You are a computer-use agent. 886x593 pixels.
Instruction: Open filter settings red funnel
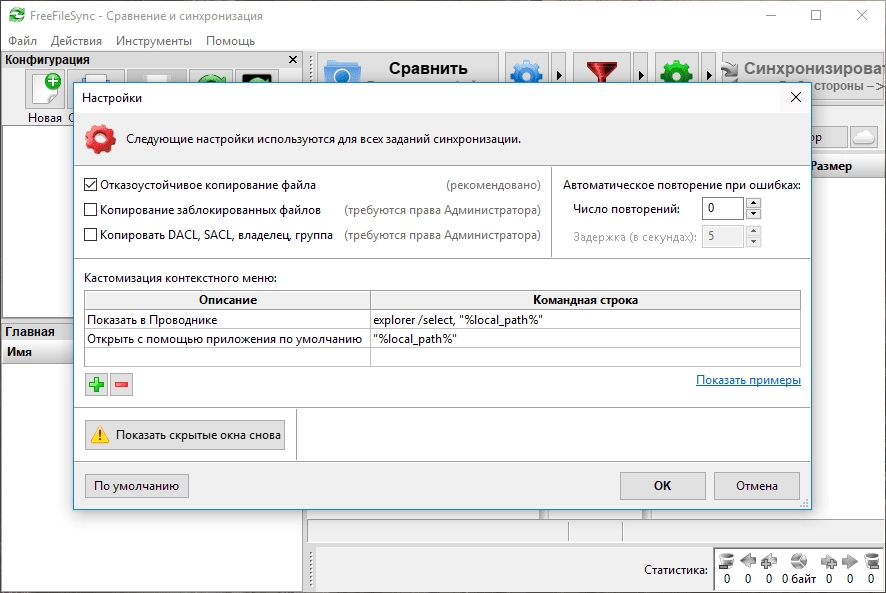click(x=602, y=70)
